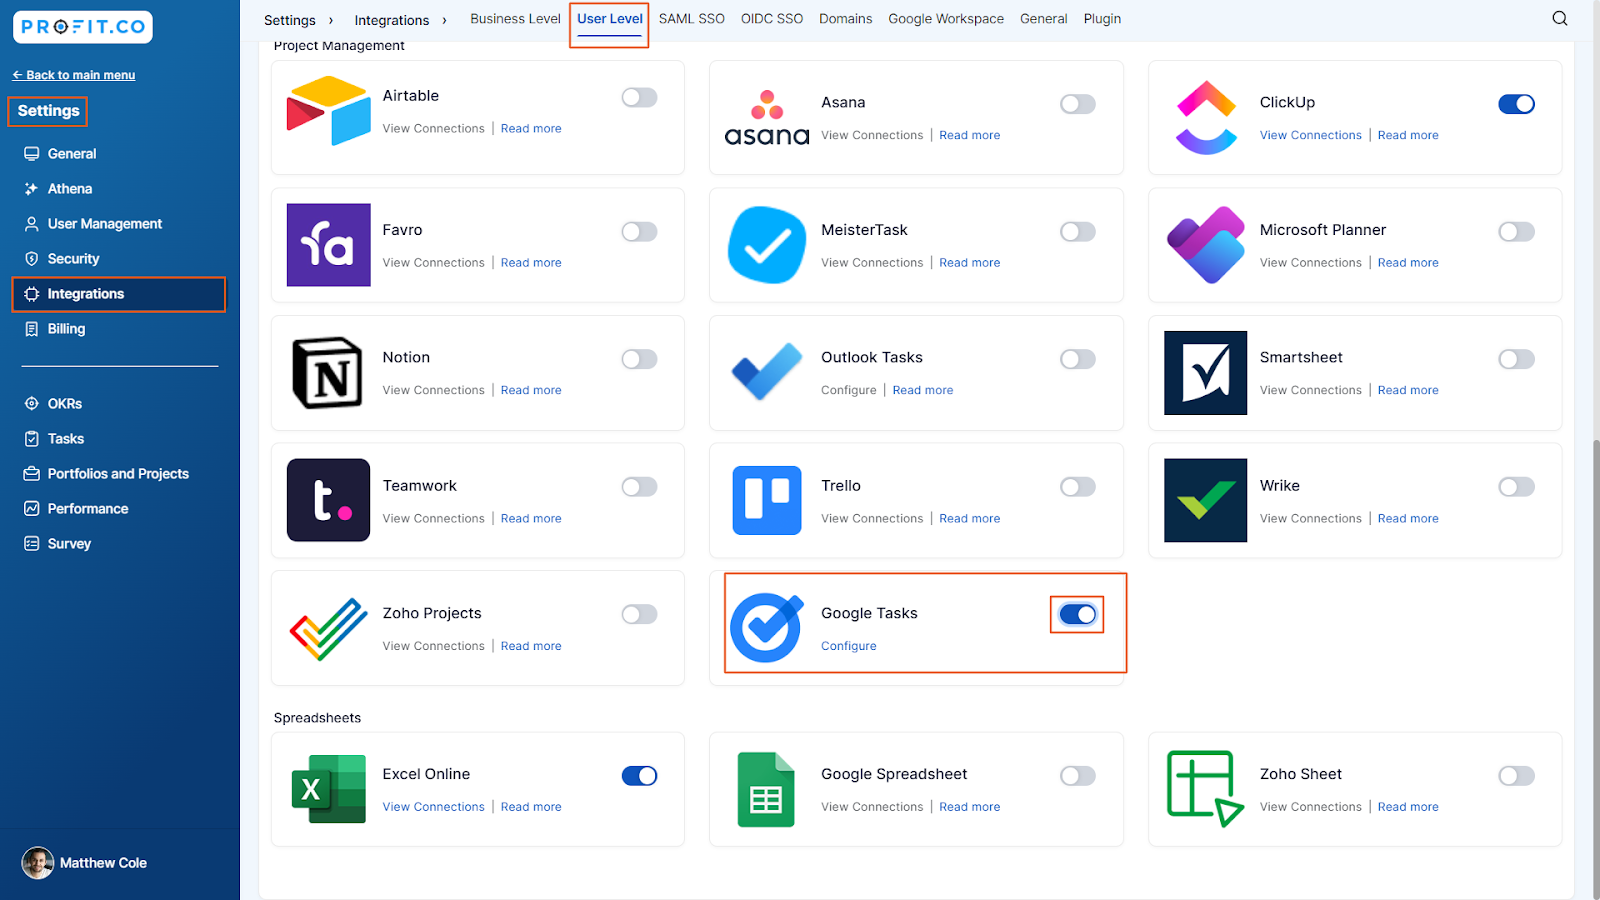Open the Business Level tab
This screenshot has width=1600, height=900.
[x=515, y=19]
